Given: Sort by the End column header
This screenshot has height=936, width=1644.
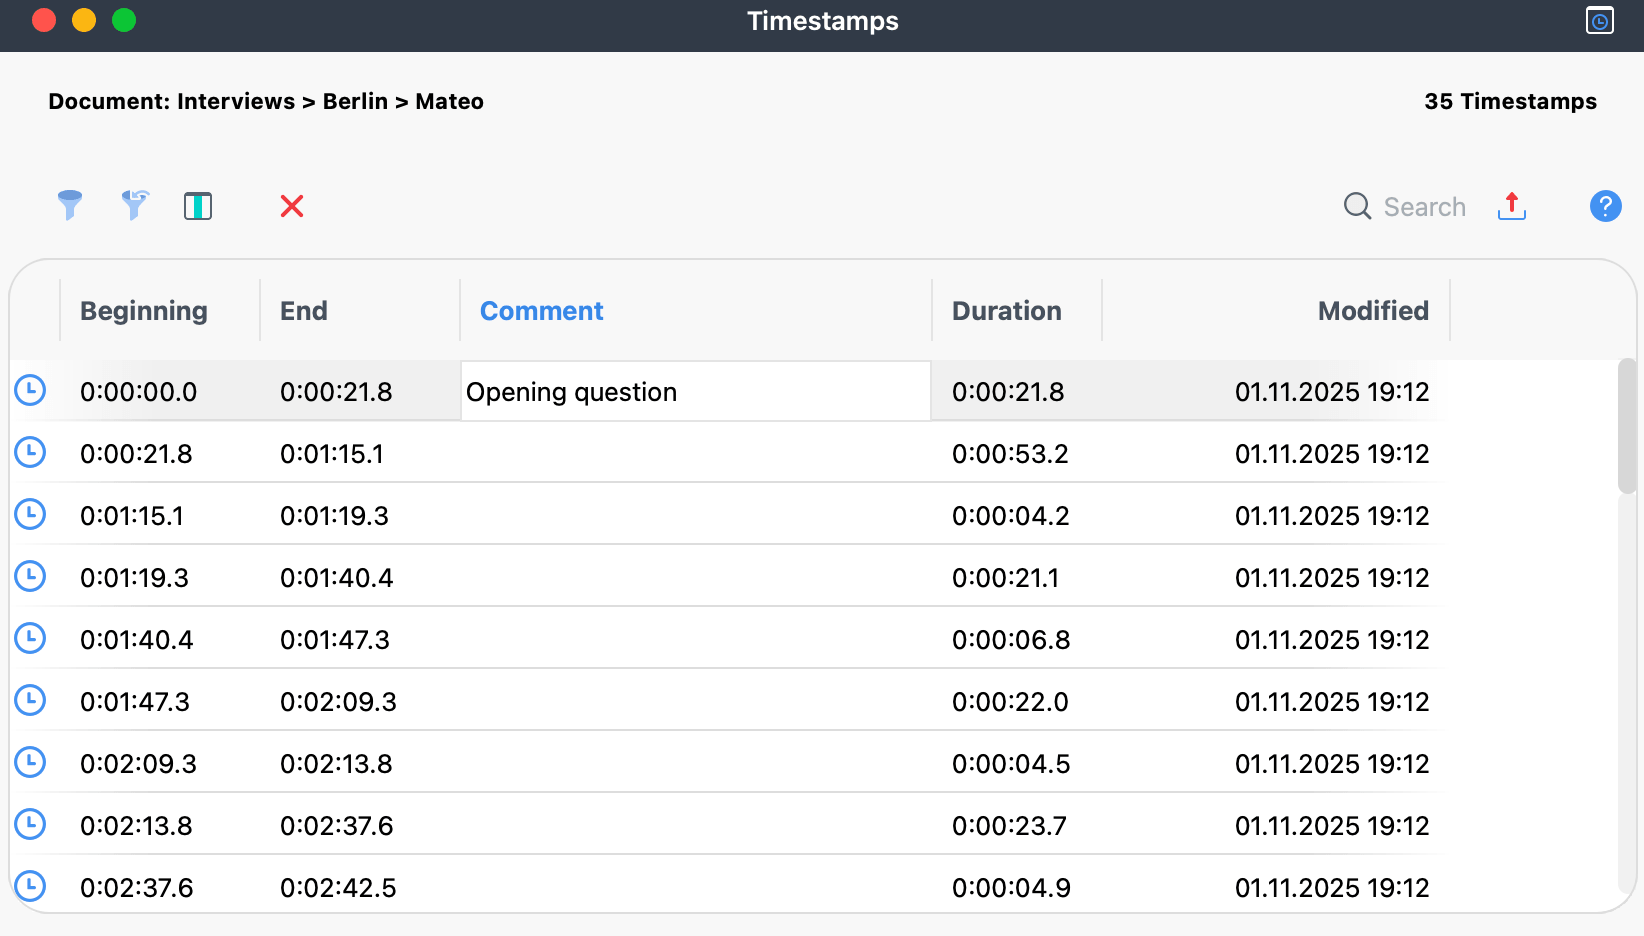Looking at the screenshot, I should (304, 311).
